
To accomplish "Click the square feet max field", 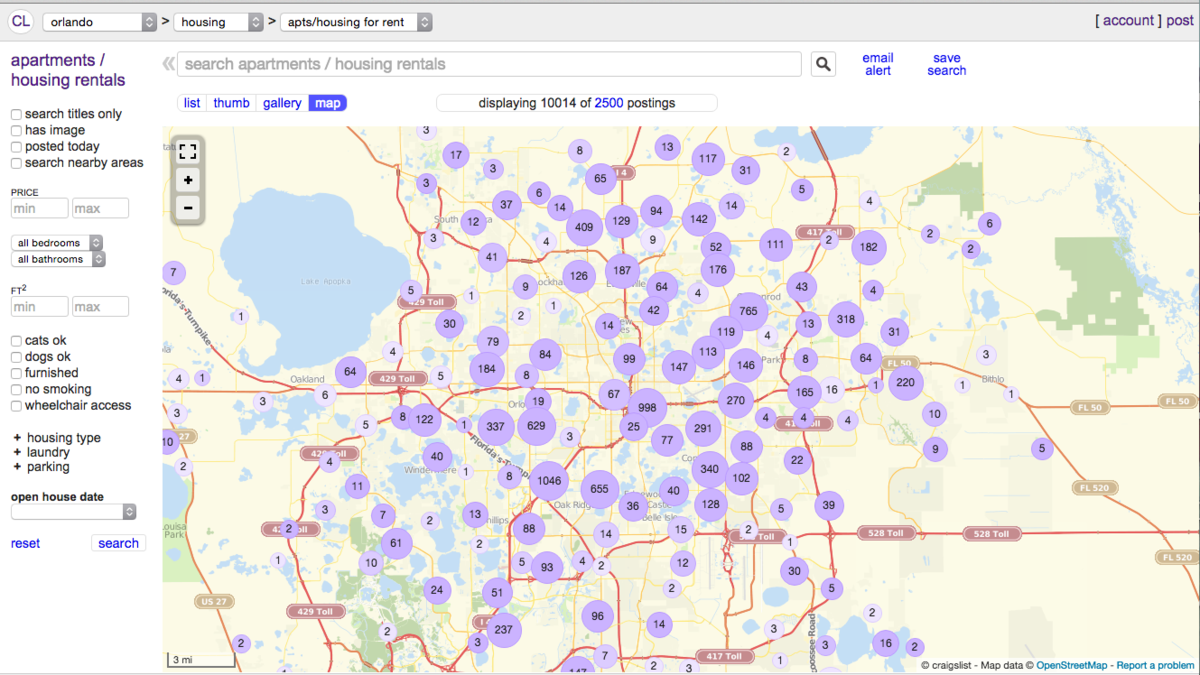I will point(100,307).
